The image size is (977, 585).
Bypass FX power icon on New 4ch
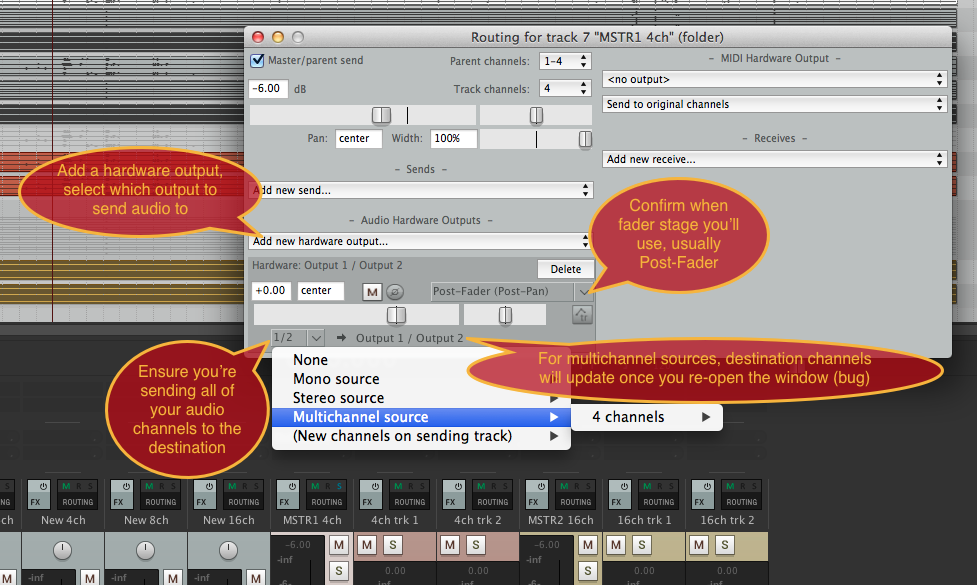pos(43,486)
